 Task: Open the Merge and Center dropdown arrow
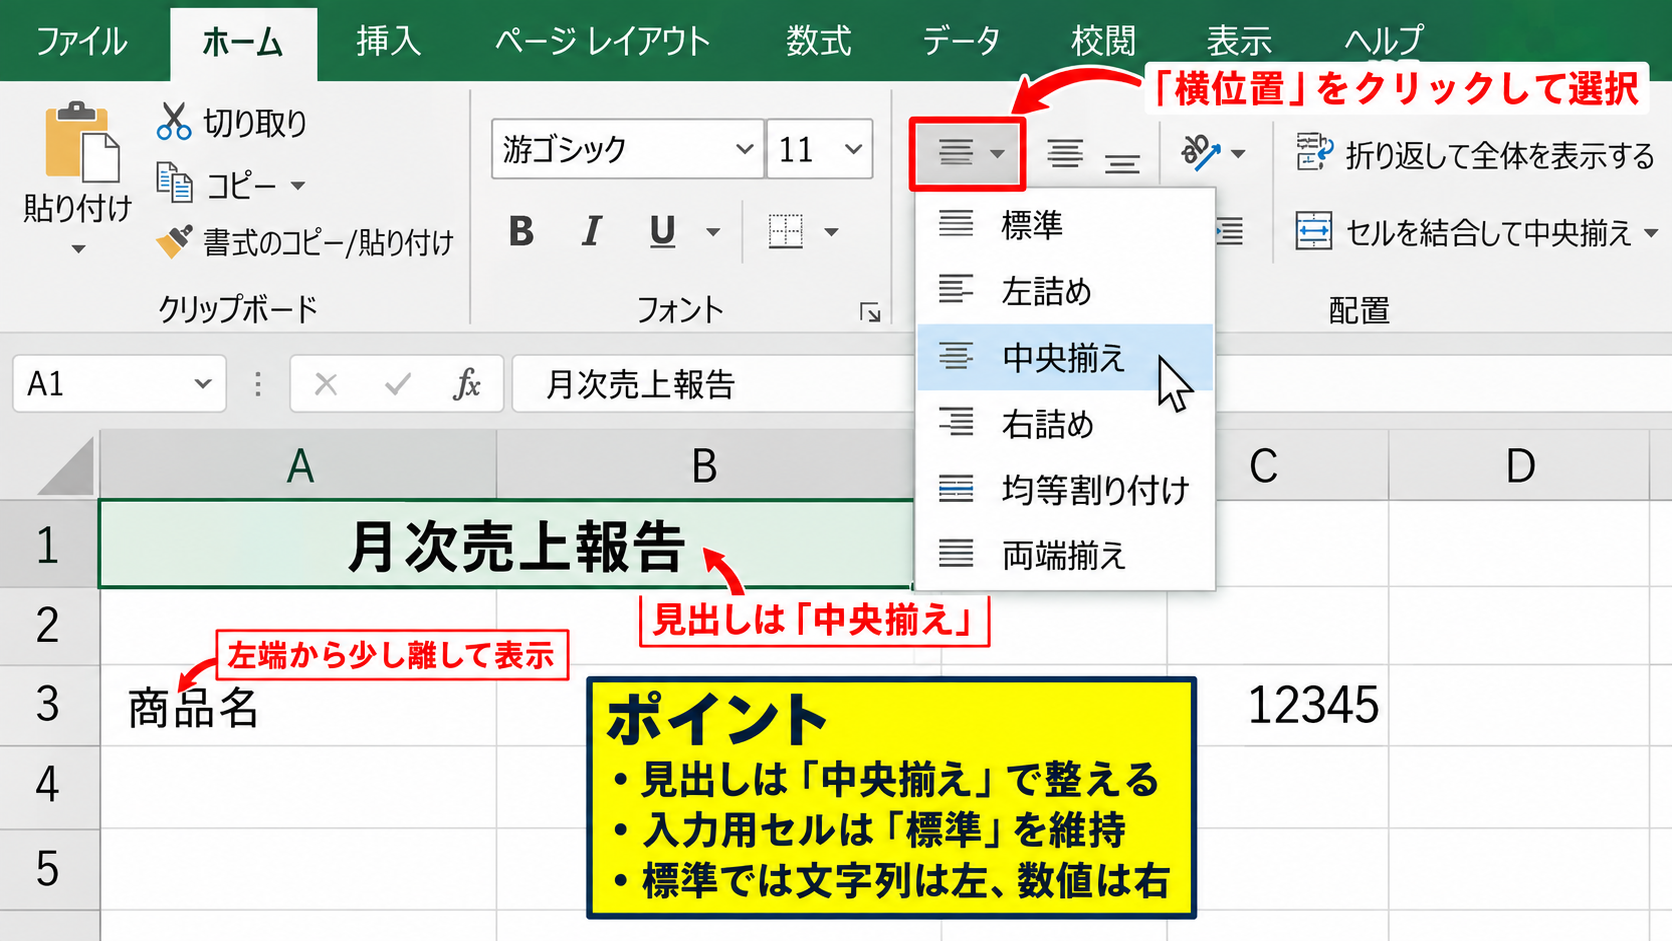pos(1650,233)
